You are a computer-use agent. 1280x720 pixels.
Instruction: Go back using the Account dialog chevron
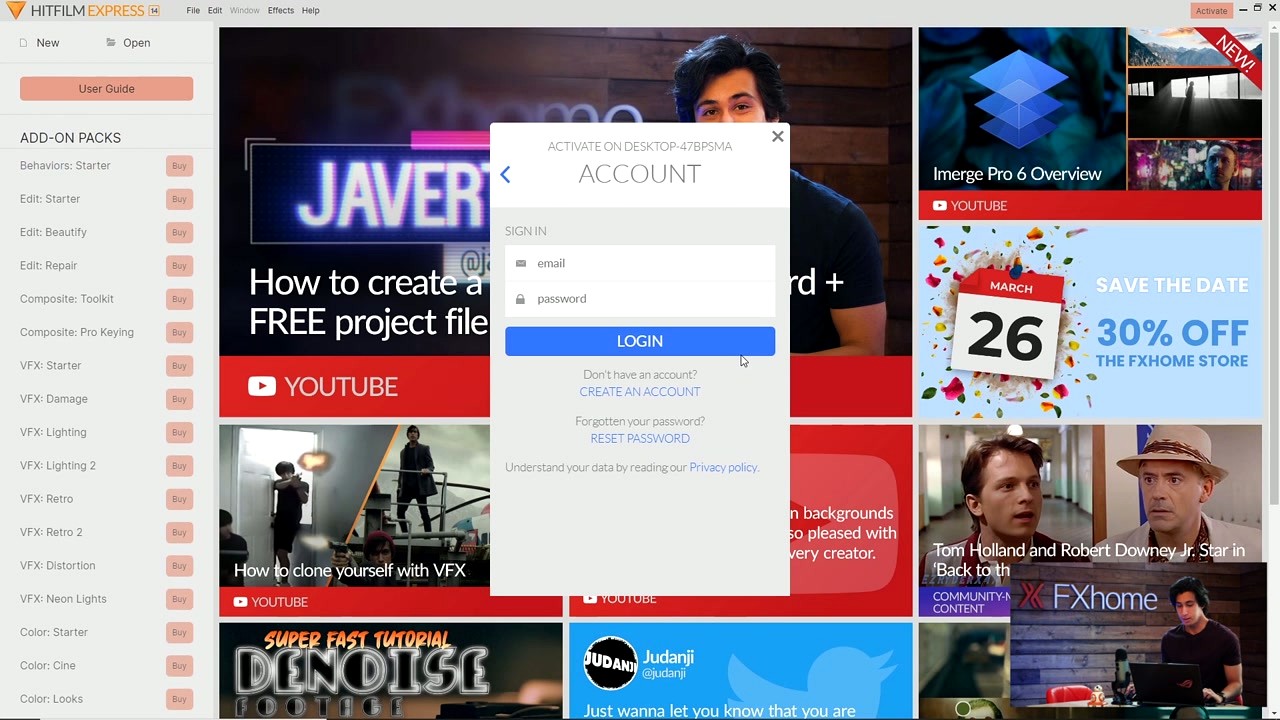coord(505,174)
